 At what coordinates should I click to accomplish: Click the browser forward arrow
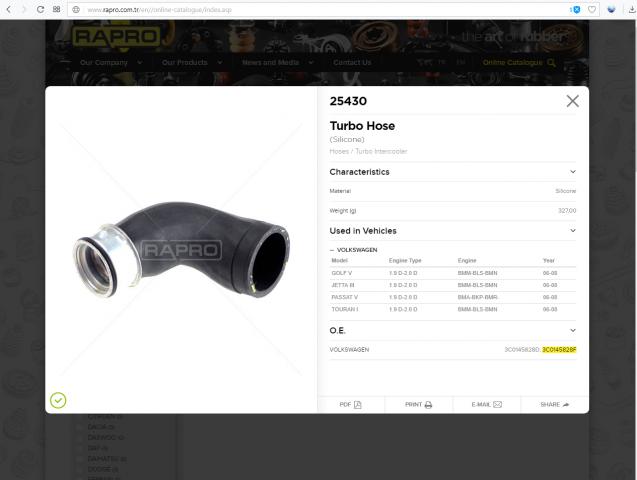(x=24, y=9)
